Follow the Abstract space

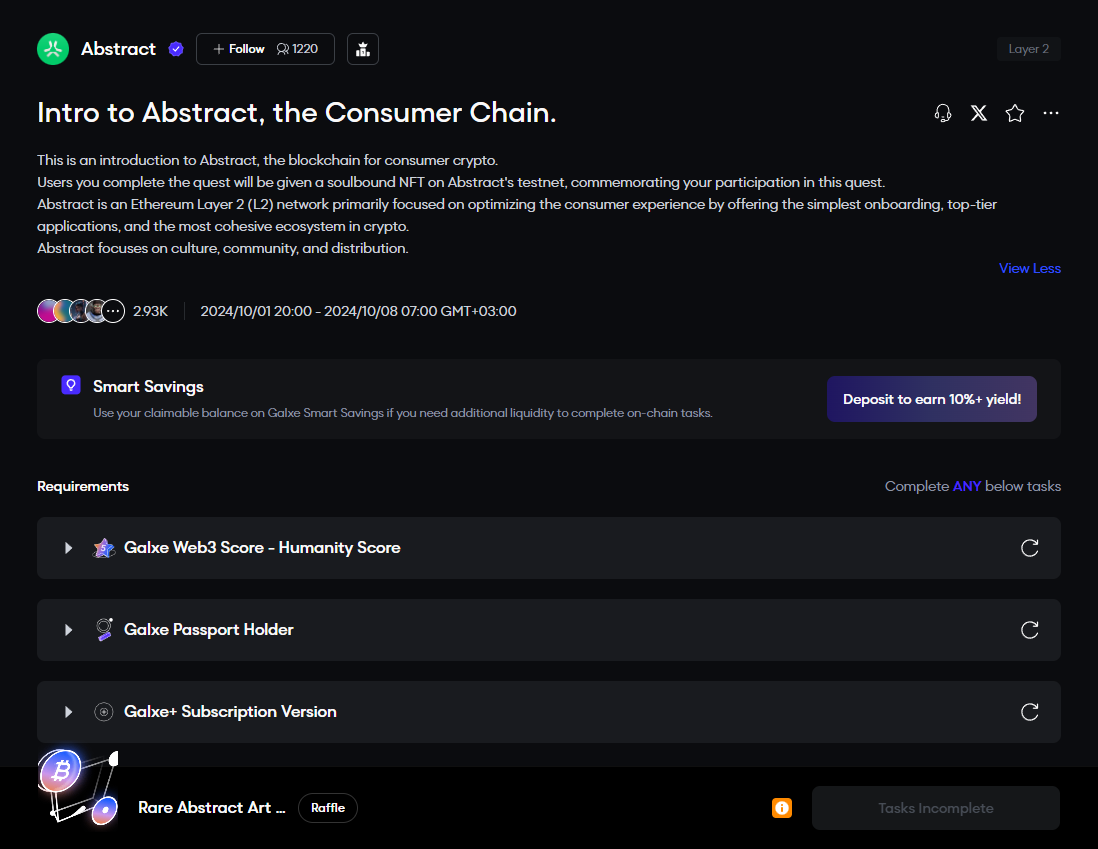tap(239, 49)
